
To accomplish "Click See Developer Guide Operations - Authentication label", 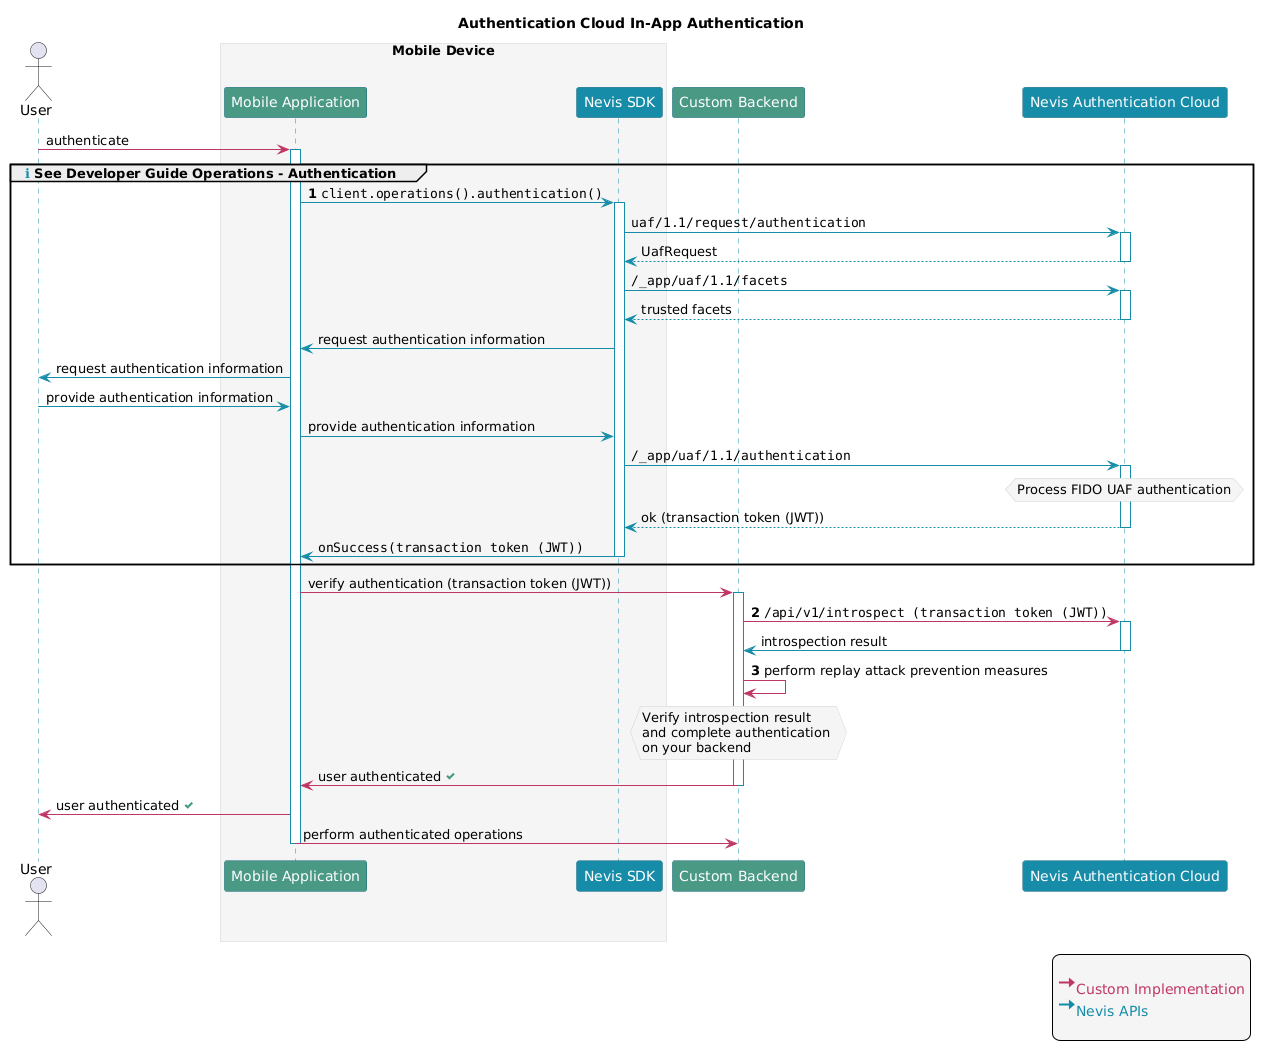I will pyautogui.click(x=215, y=174).
